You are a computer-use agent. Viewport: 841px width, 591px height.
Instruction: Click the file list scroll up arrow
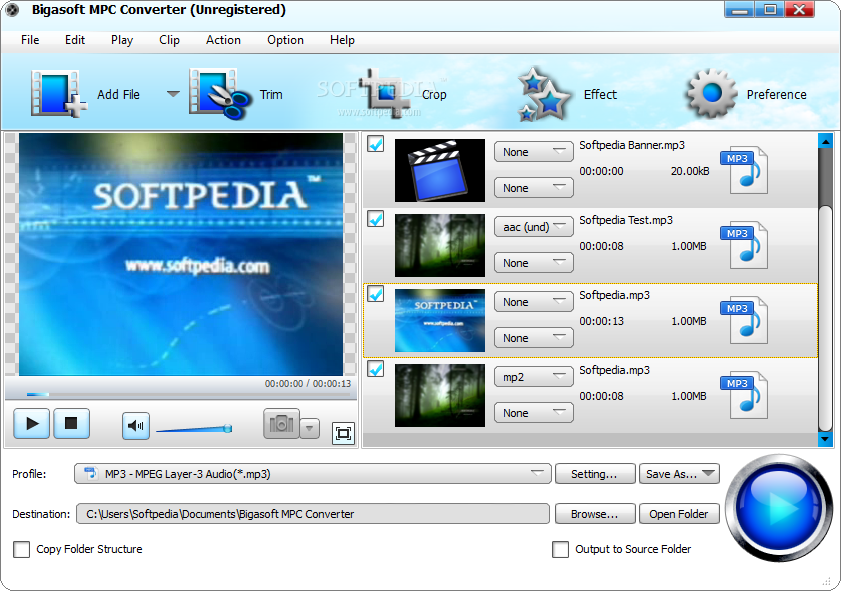(x=825, y=141)
